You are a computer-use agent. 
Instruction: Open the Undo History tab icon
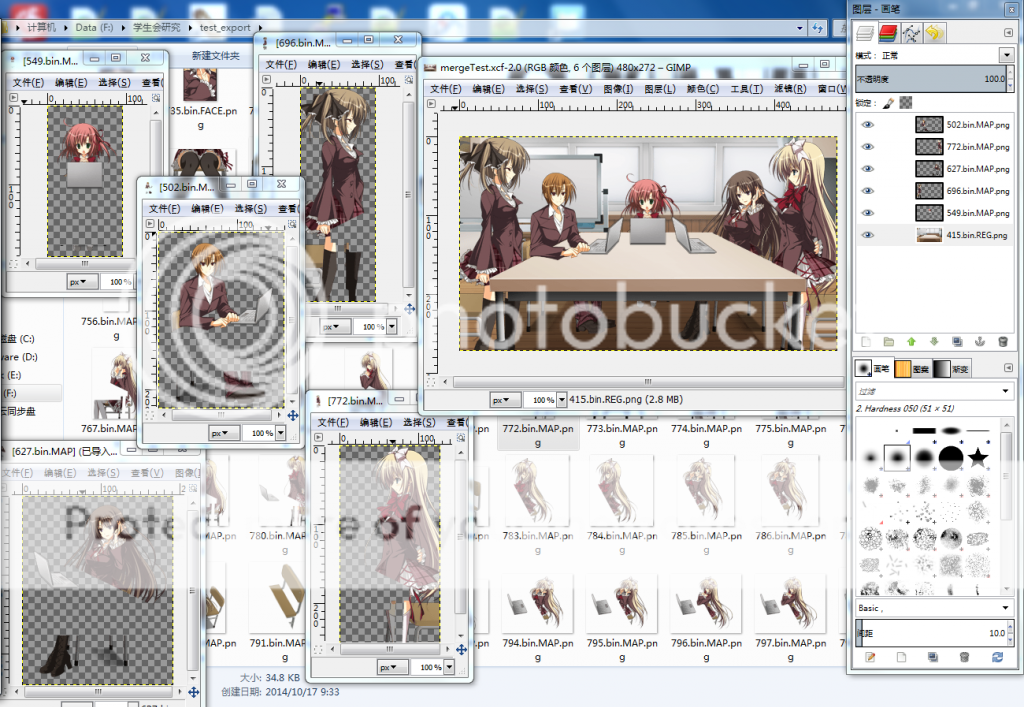(935, 33)
